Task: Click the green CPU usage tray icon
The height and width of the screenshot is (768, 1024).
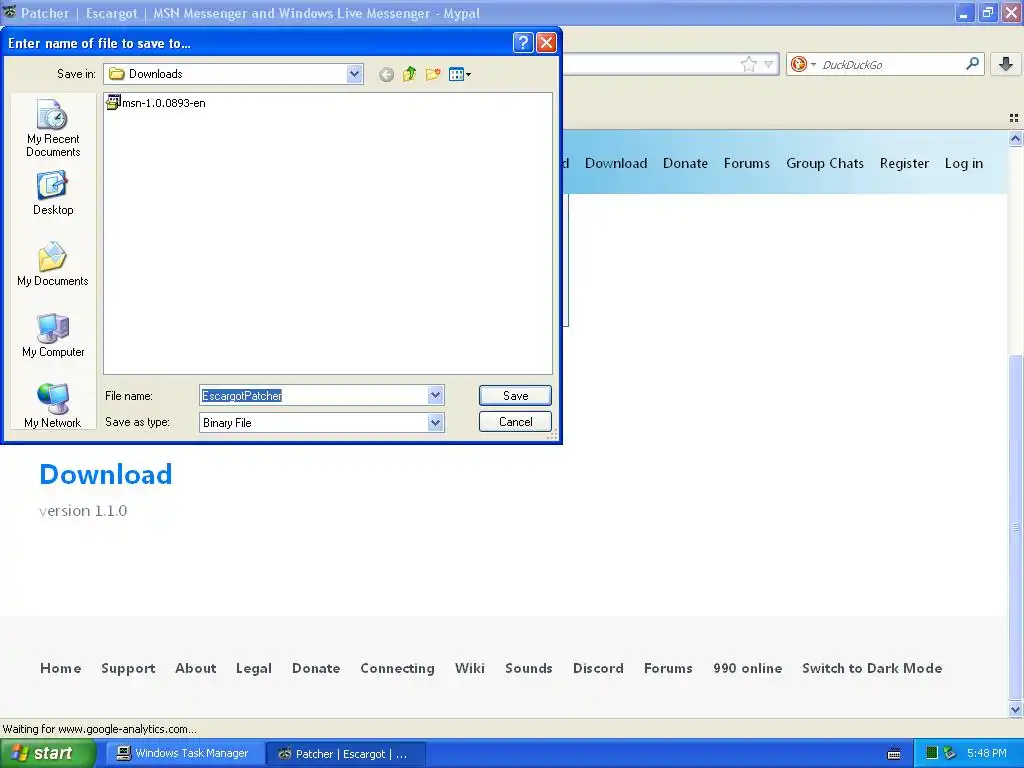Action: [x=932, y=753]
